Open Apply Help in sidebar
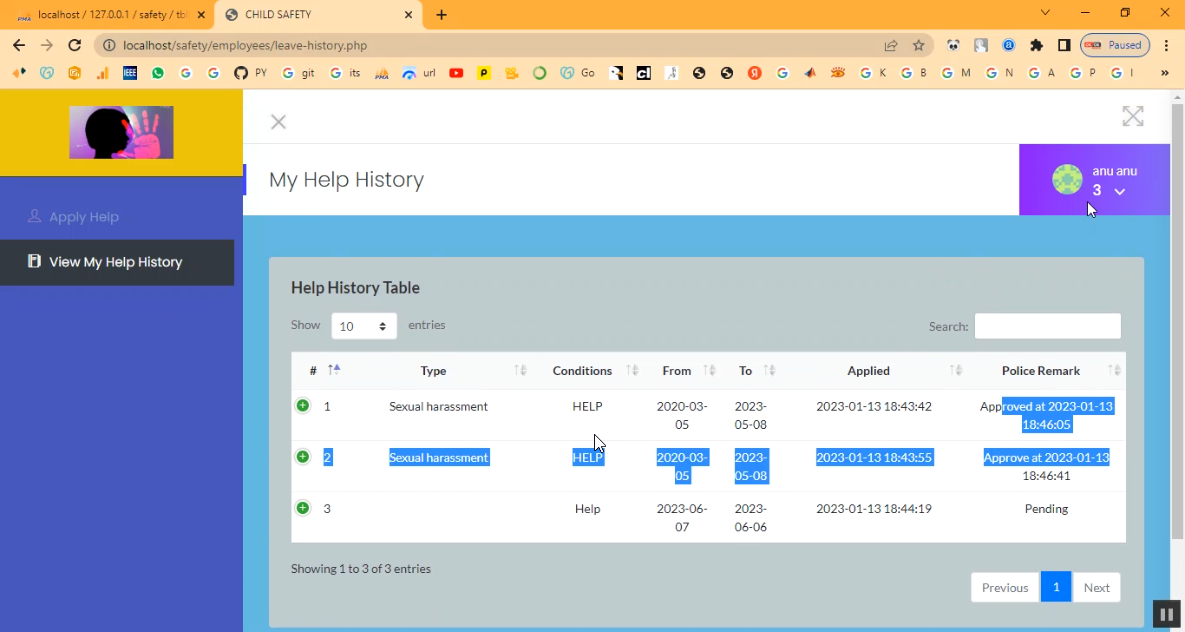 tap(84, 217)
